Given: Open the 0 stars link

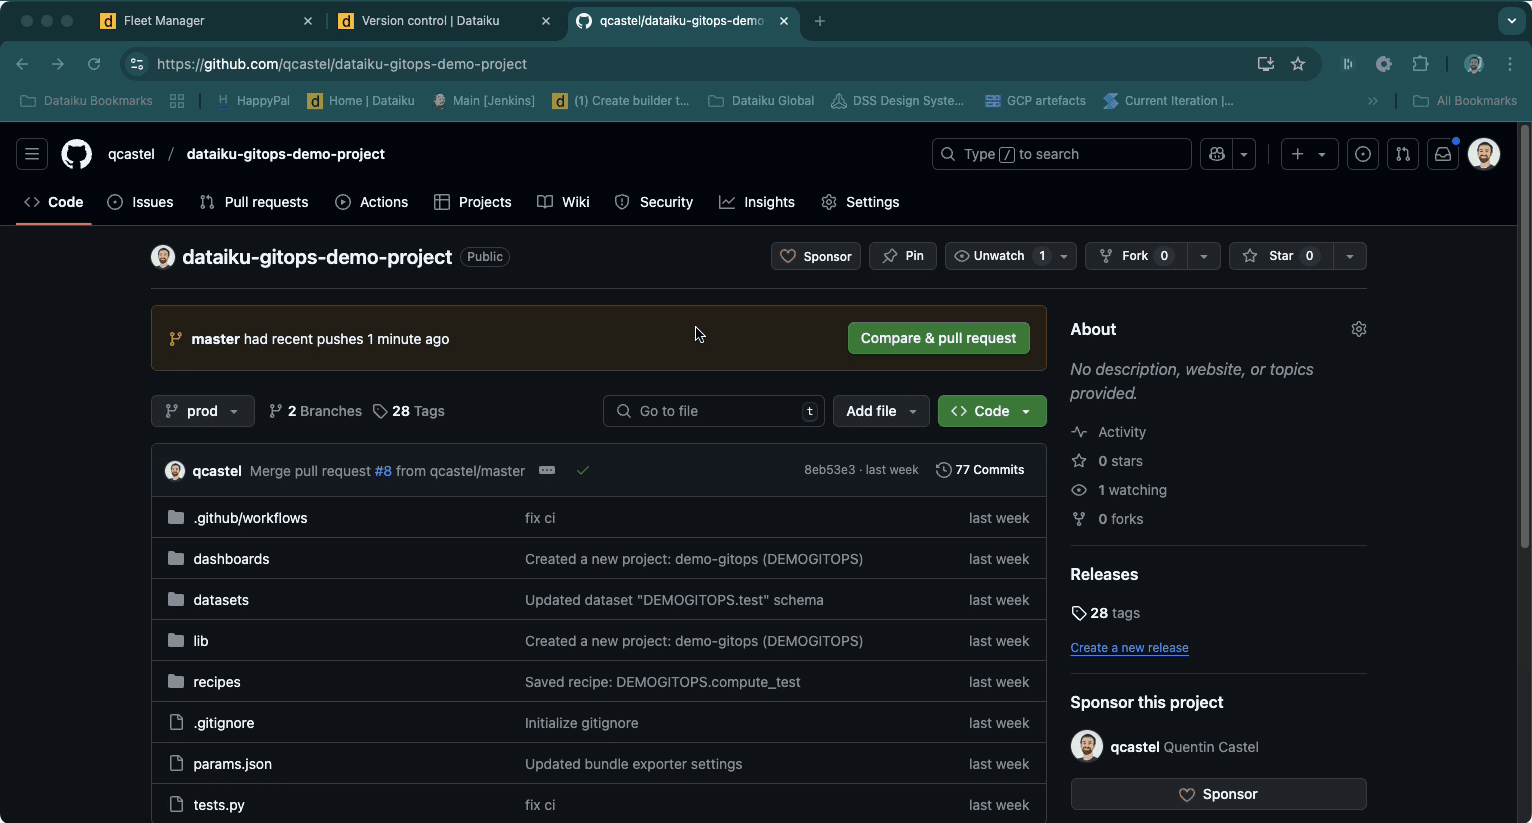Looking at the screenshot, I should (x=1107, y=461).
